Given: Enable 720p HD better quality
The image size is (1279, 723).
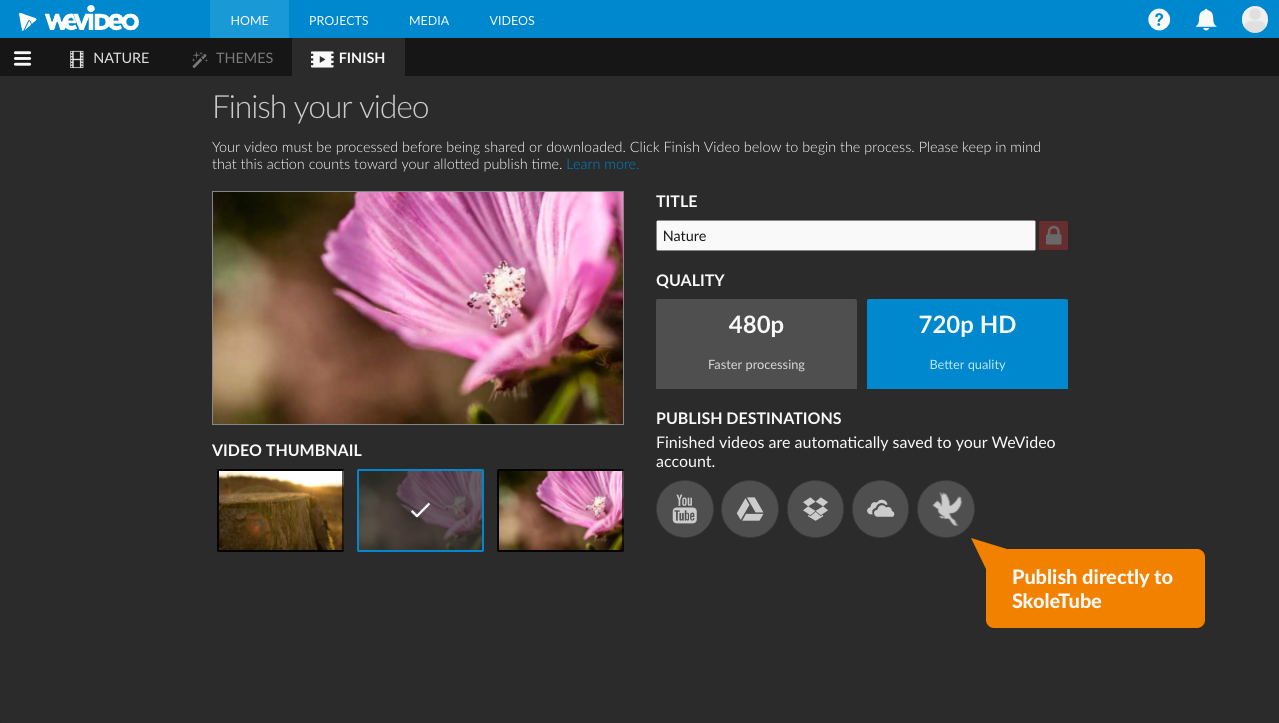Looking at the screenshot, I should click(966, 343).
